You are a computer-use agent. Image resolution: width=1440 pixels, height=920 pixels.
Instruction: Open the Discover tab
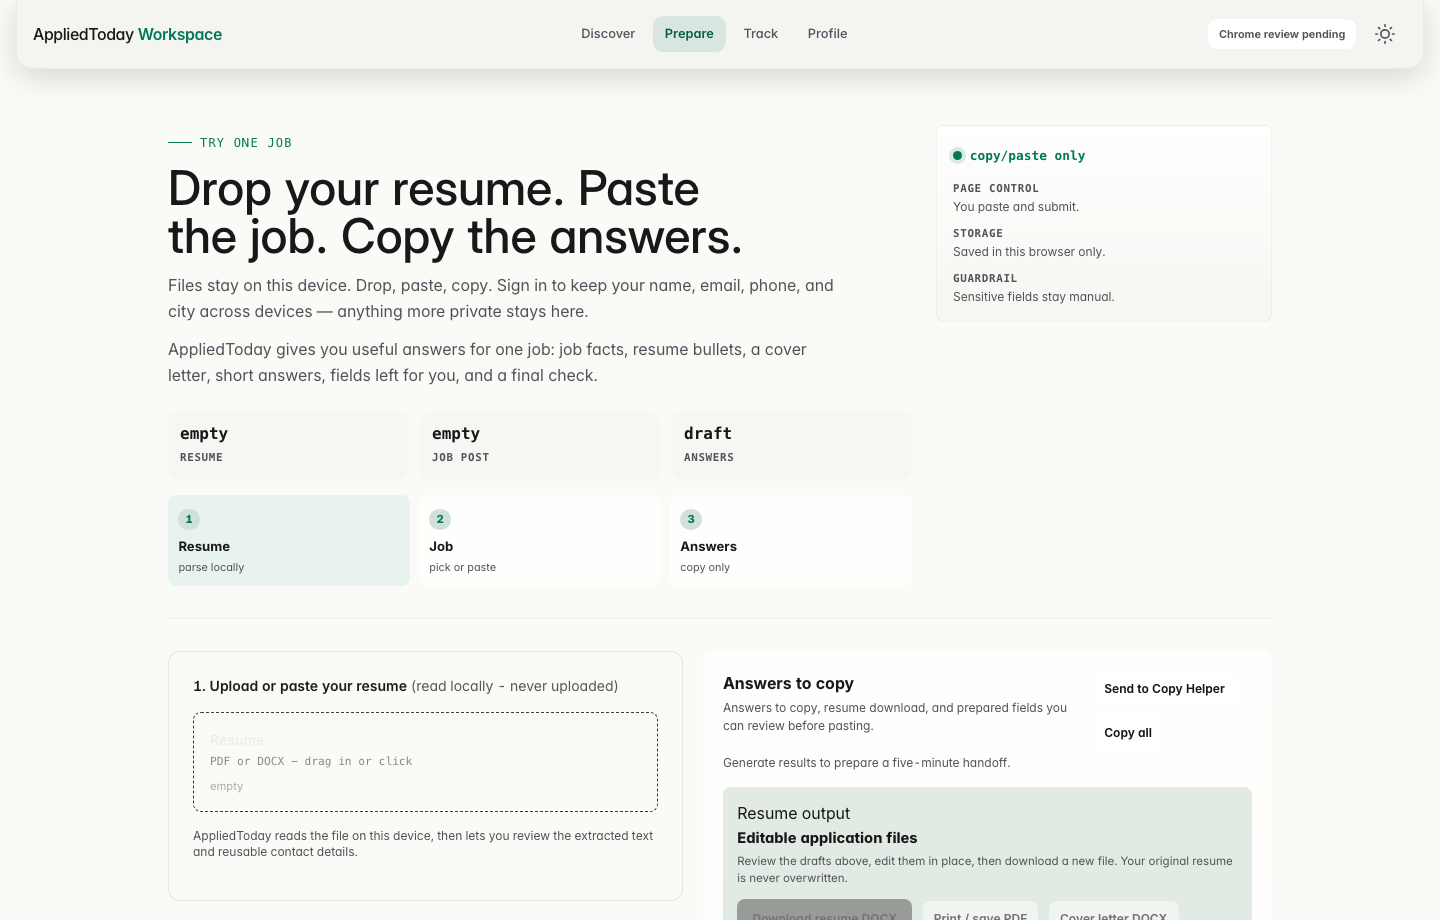click(x=608, y=34)
